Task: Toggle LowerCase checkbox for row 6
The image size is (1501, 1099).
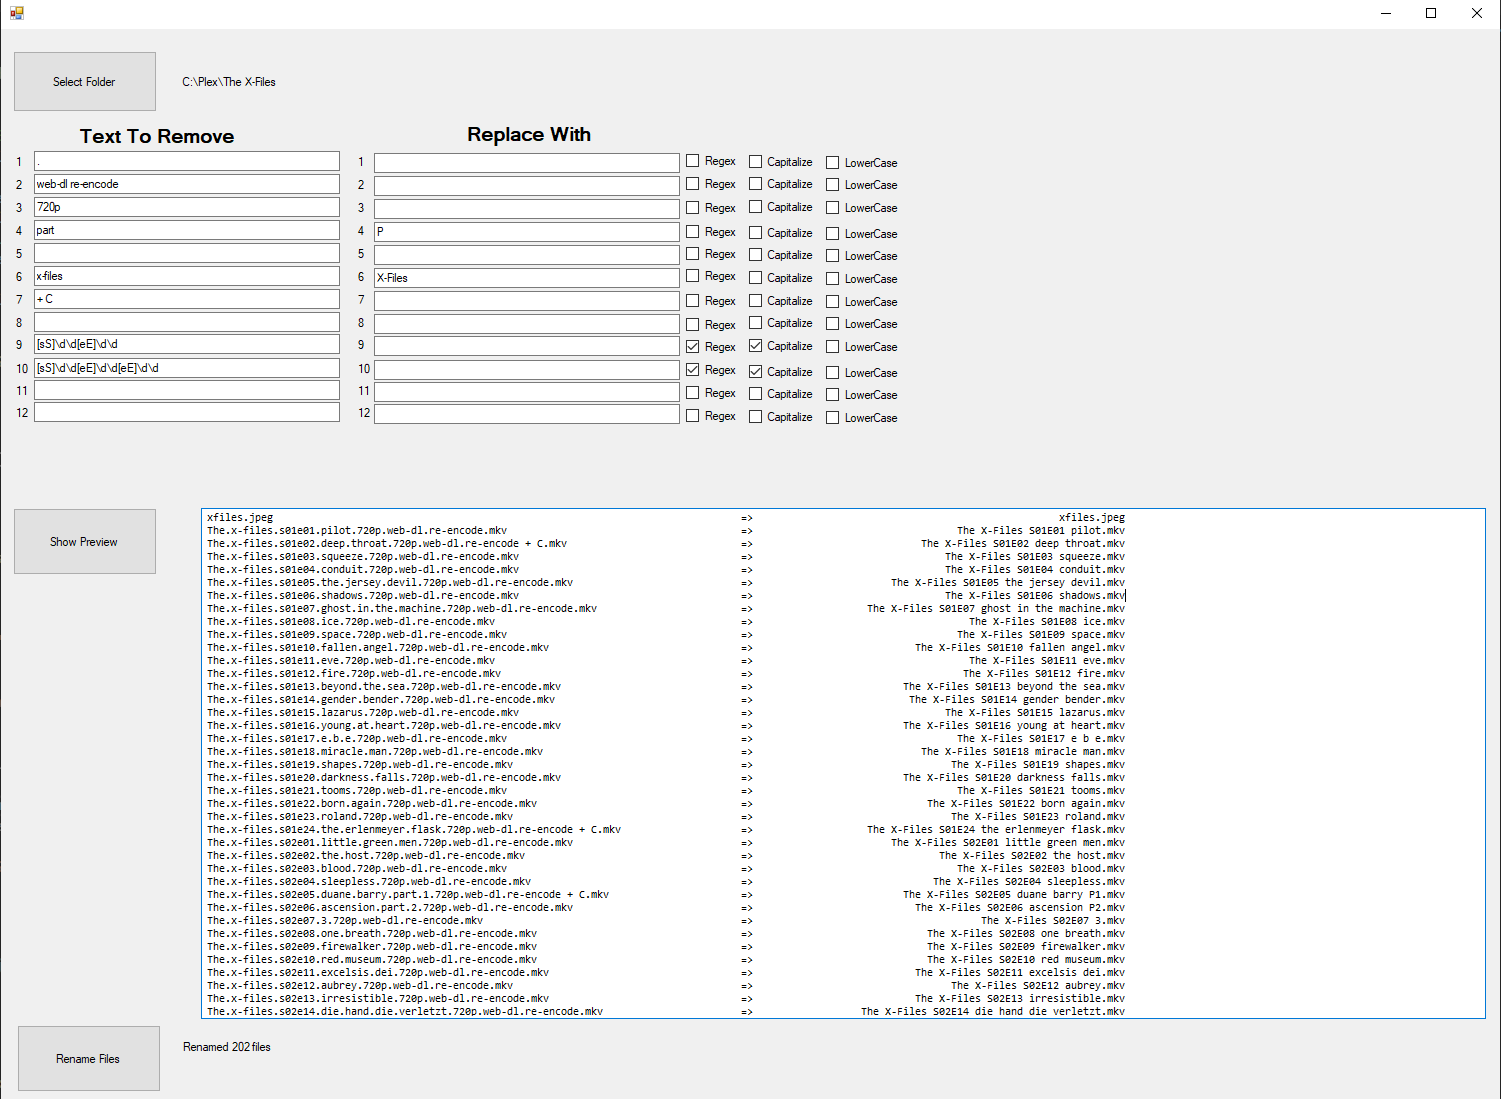Action: click(832, 278)
